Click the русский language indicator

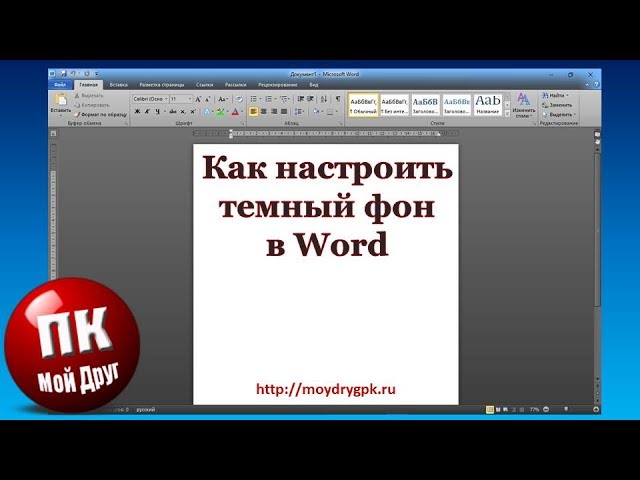146,409
